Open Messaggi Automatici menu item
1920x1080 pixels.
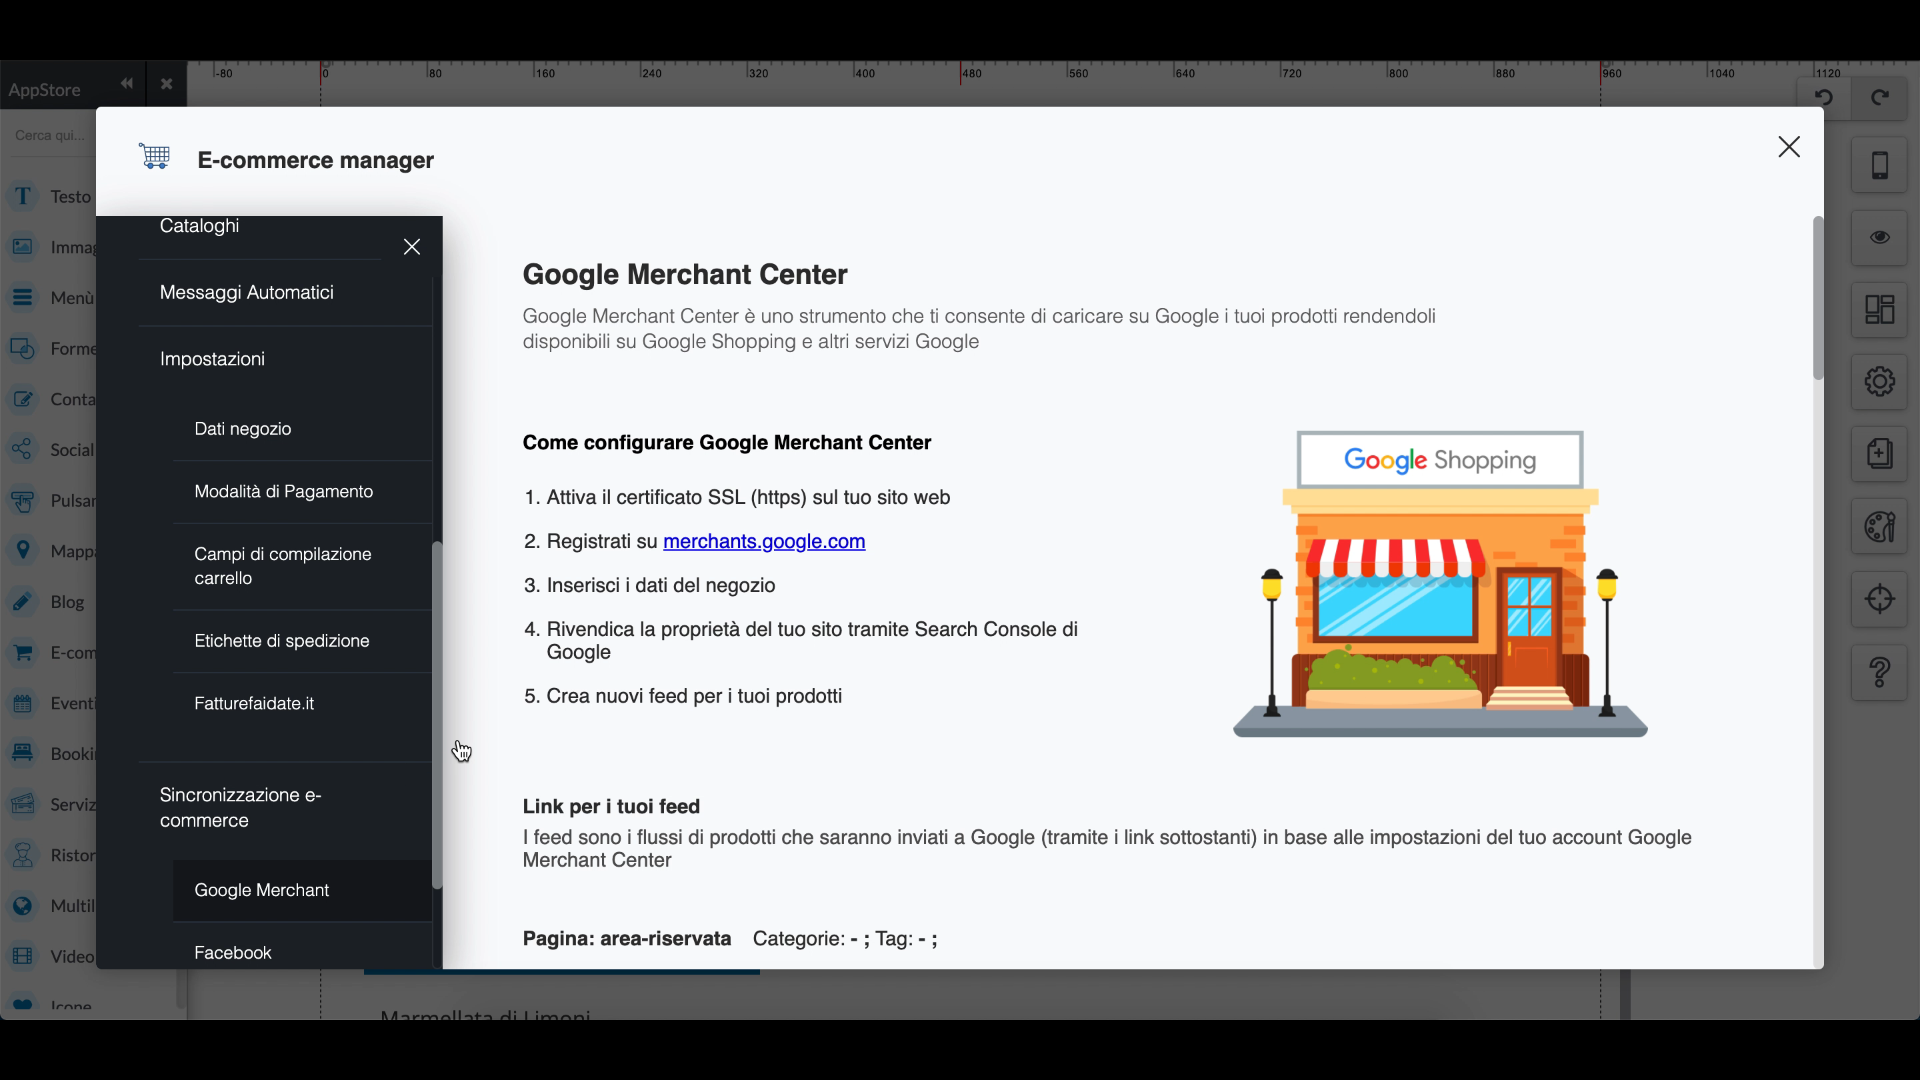(x=246, y=293)
